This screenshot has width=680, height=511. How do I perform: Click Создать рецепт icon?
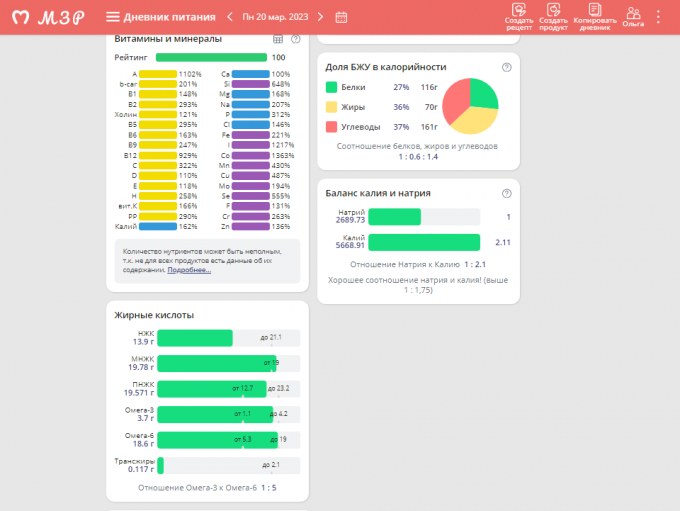[x=519, y=17]
